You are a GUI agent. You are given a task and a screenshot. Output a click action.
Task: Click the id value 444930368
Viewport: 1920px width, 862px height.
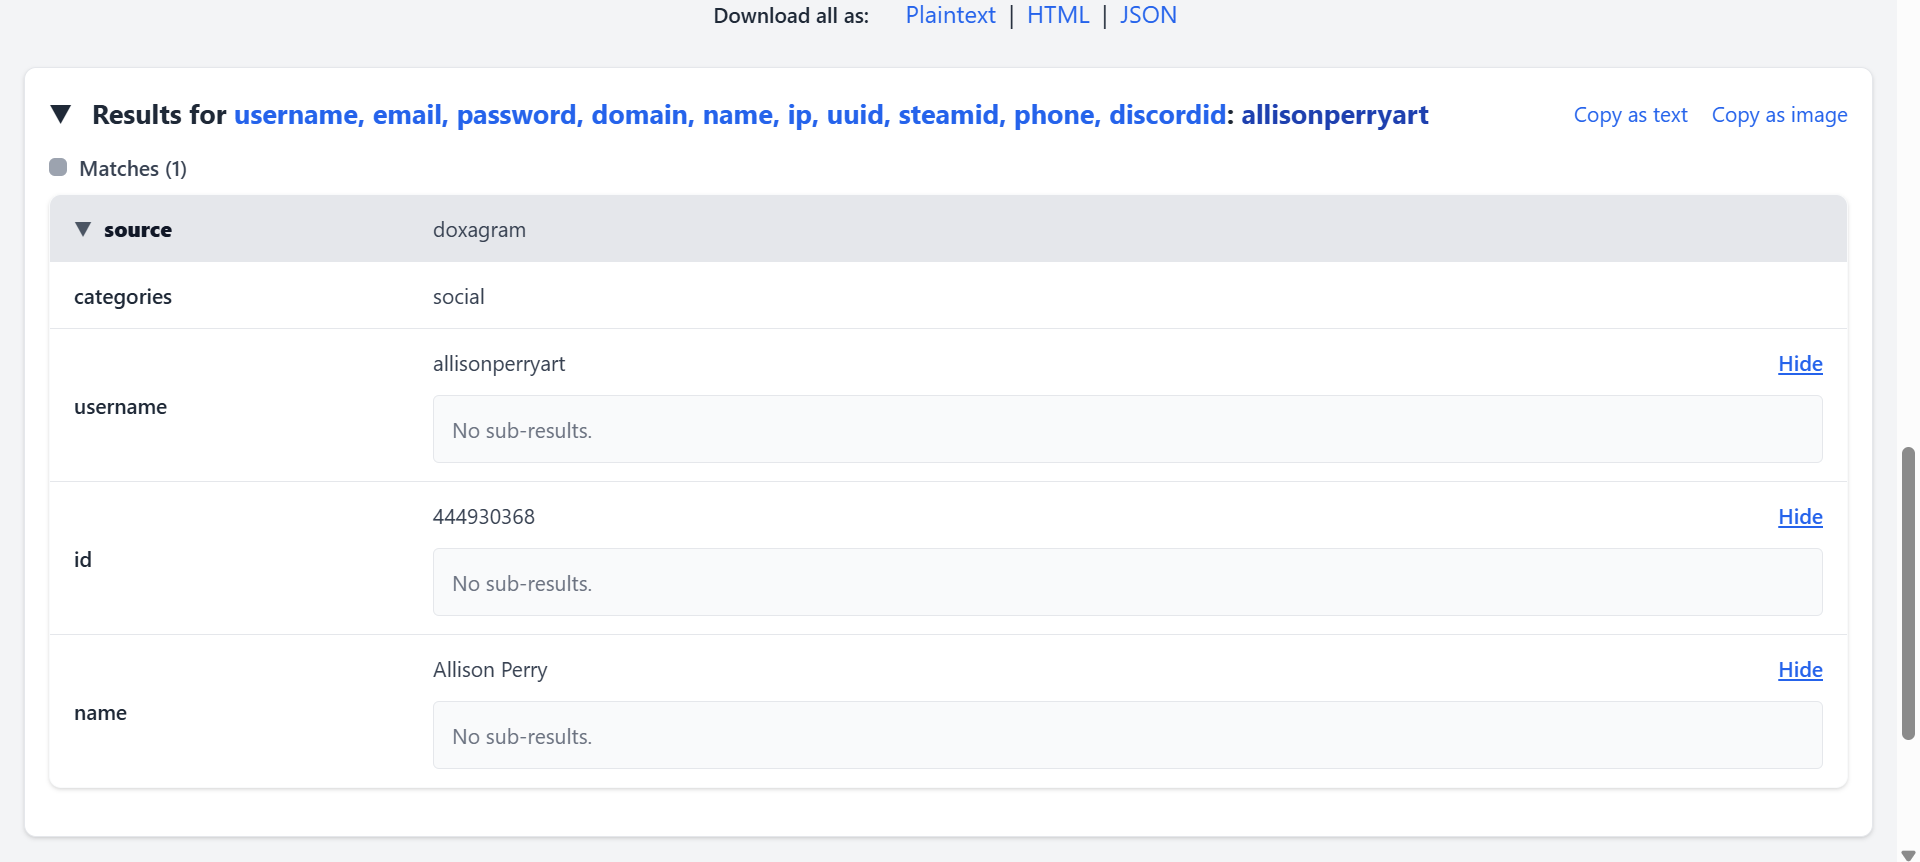(x=484, y=517)
